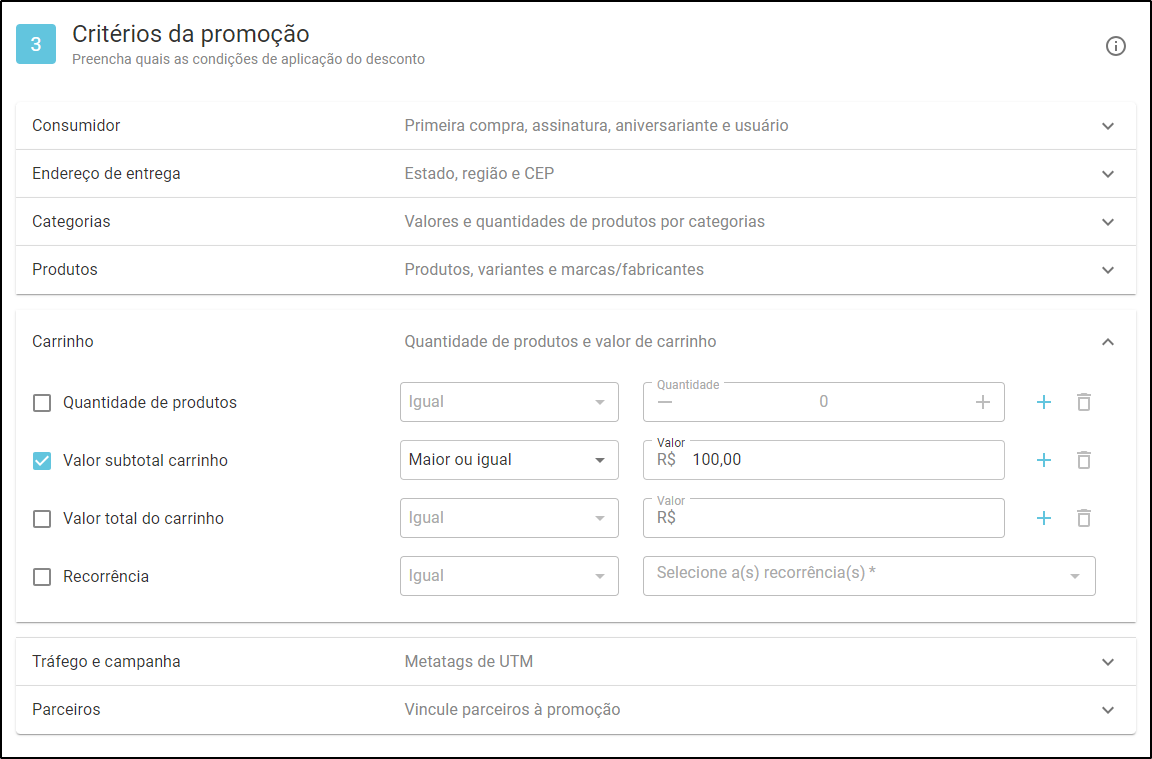This screenshot has height=759, width=1152.
Task: Delete the Valor total do carrinho condition
Action: click(x=1084, y=518)
